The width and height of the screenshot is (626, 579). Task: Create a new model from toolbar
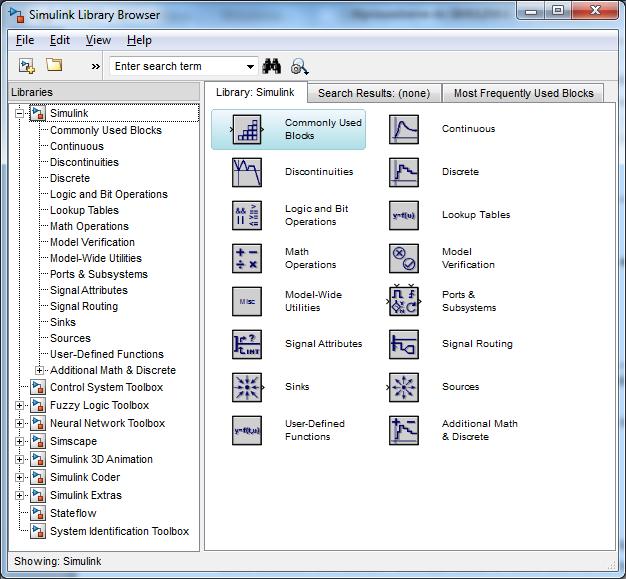click(27, 66)
